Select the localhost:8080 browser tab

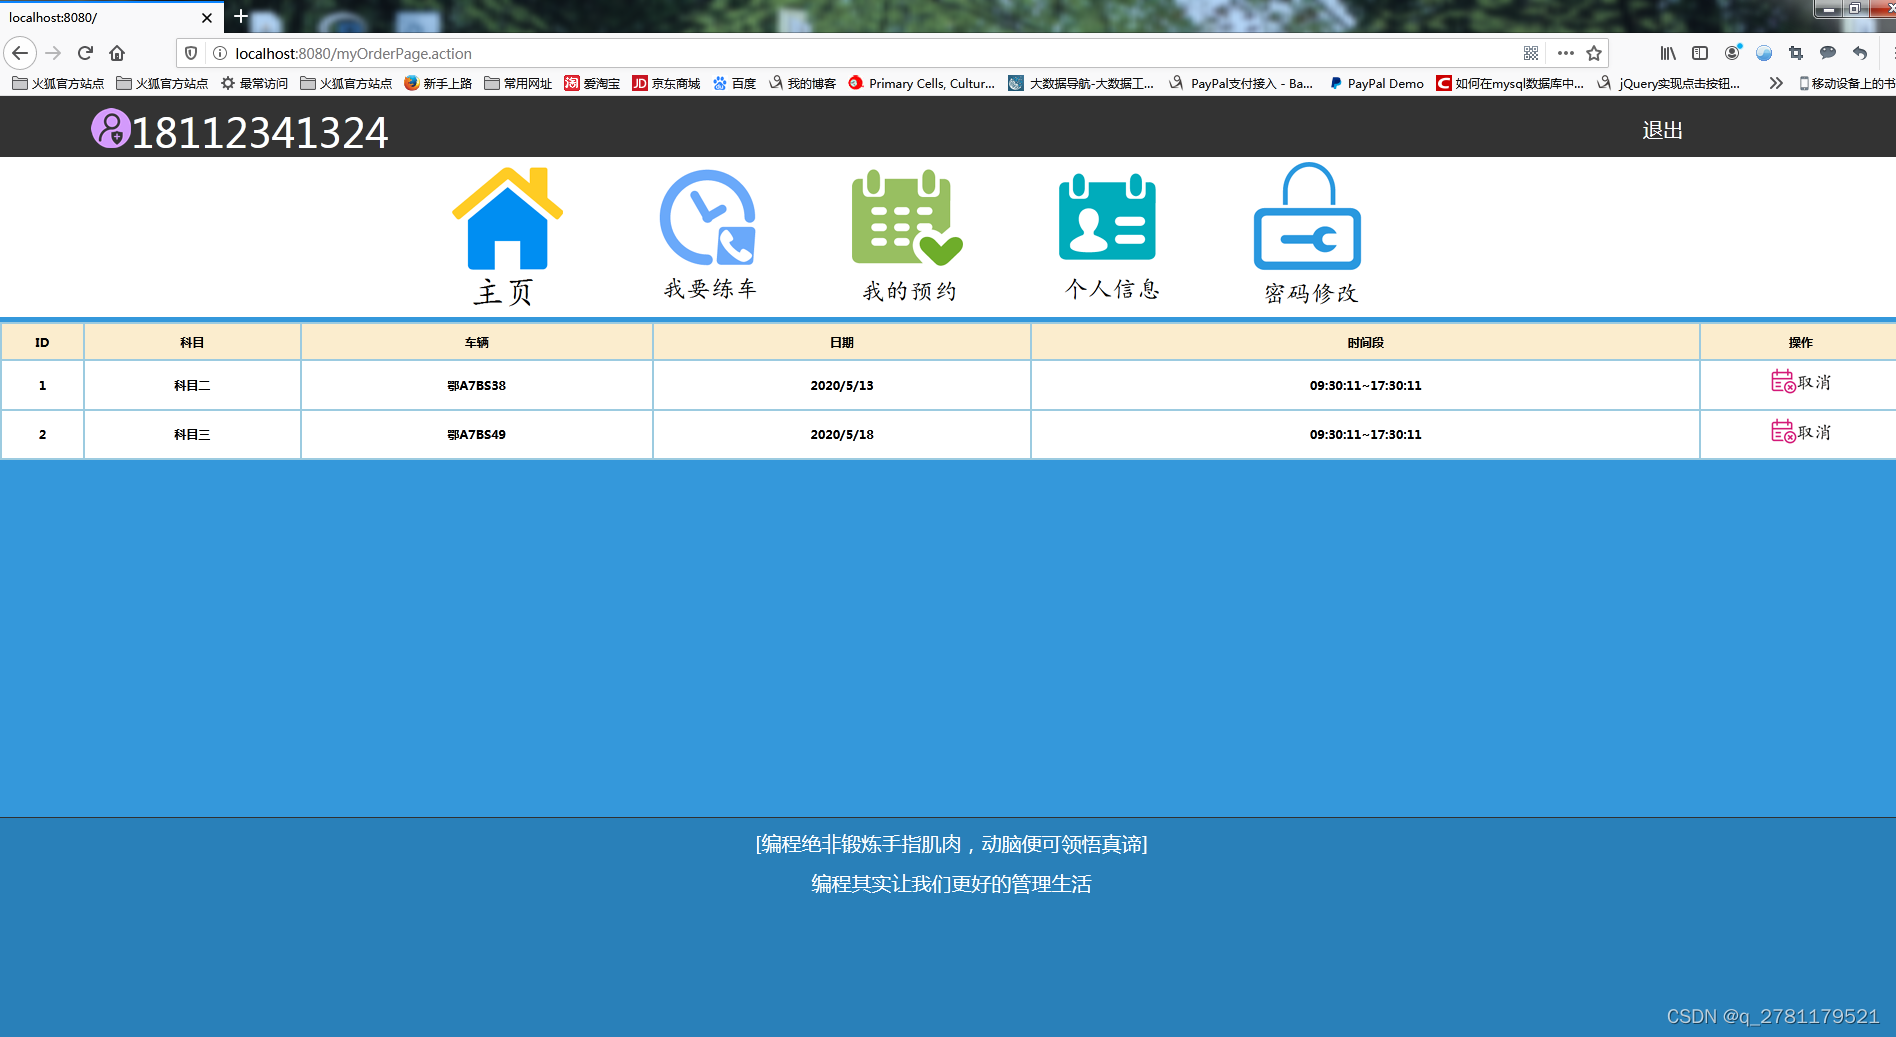[x=100, y=17]
